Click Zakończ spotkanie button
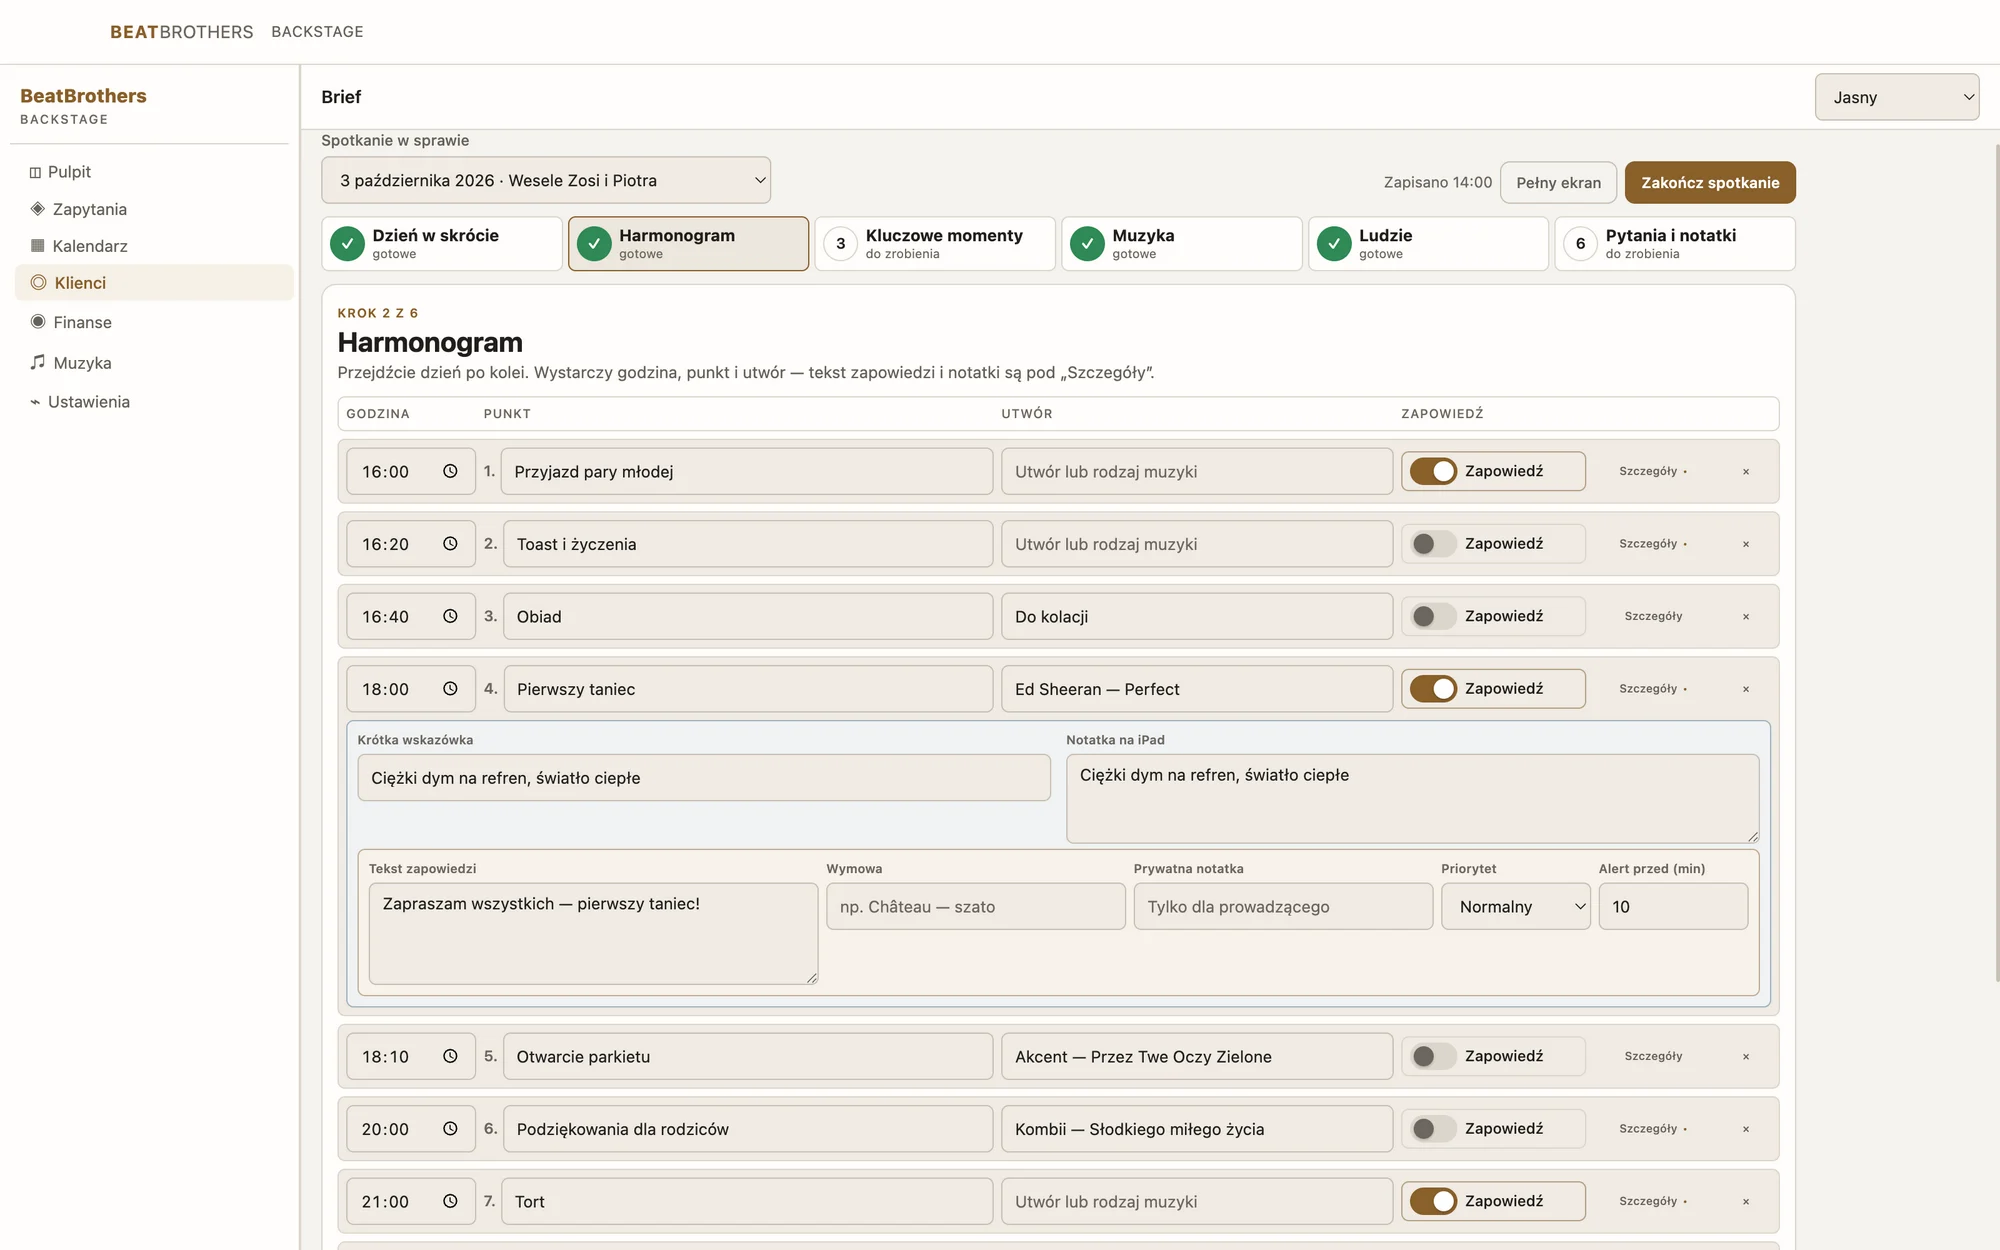 1710,182
